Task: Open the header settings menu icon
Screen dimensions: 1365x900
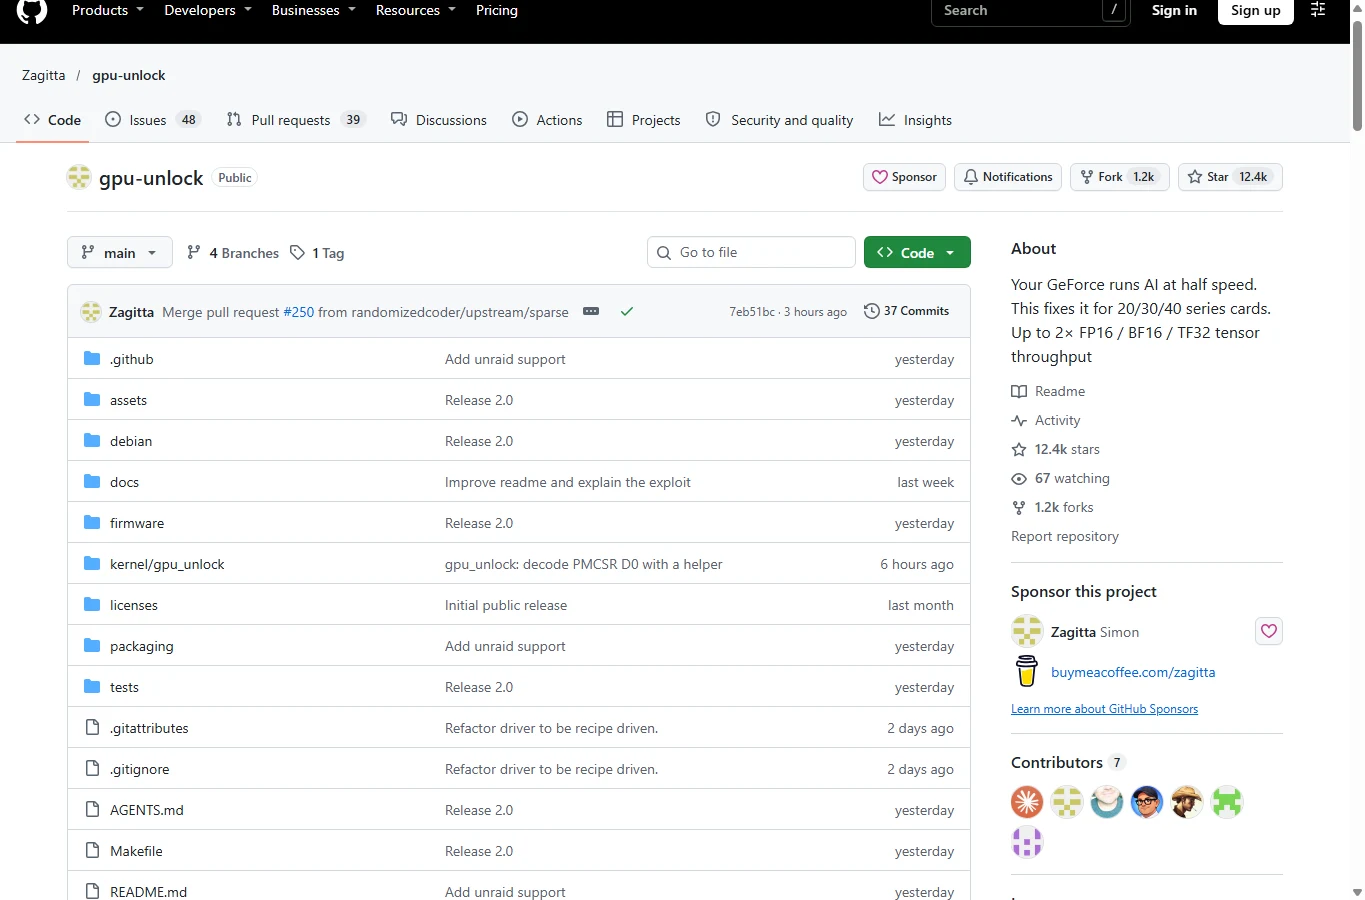Action: (1318, 10)
